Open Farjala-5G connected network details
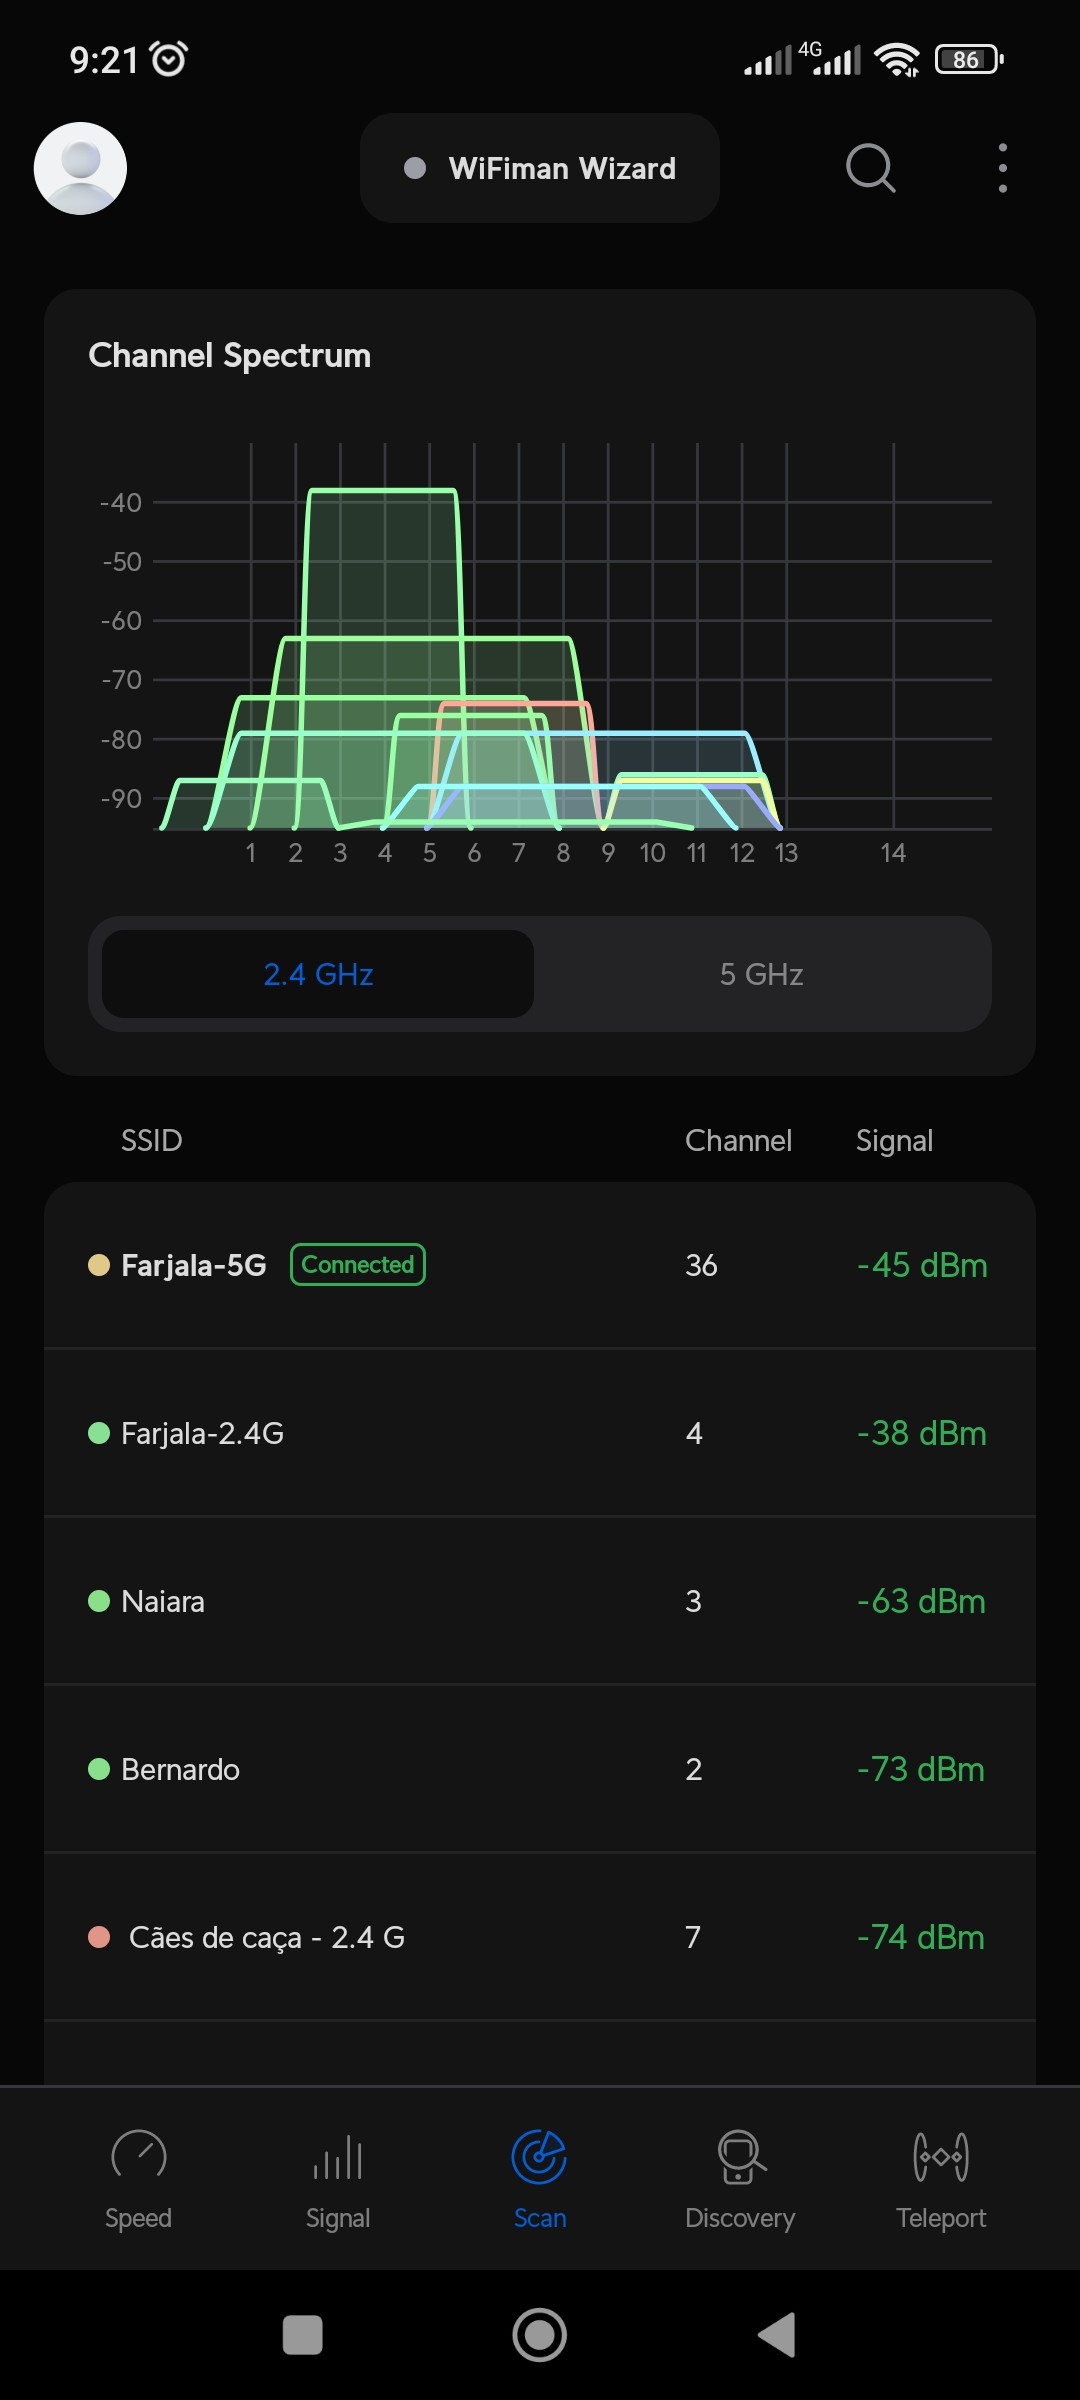1080x2400 pixels. point(540,1265)
